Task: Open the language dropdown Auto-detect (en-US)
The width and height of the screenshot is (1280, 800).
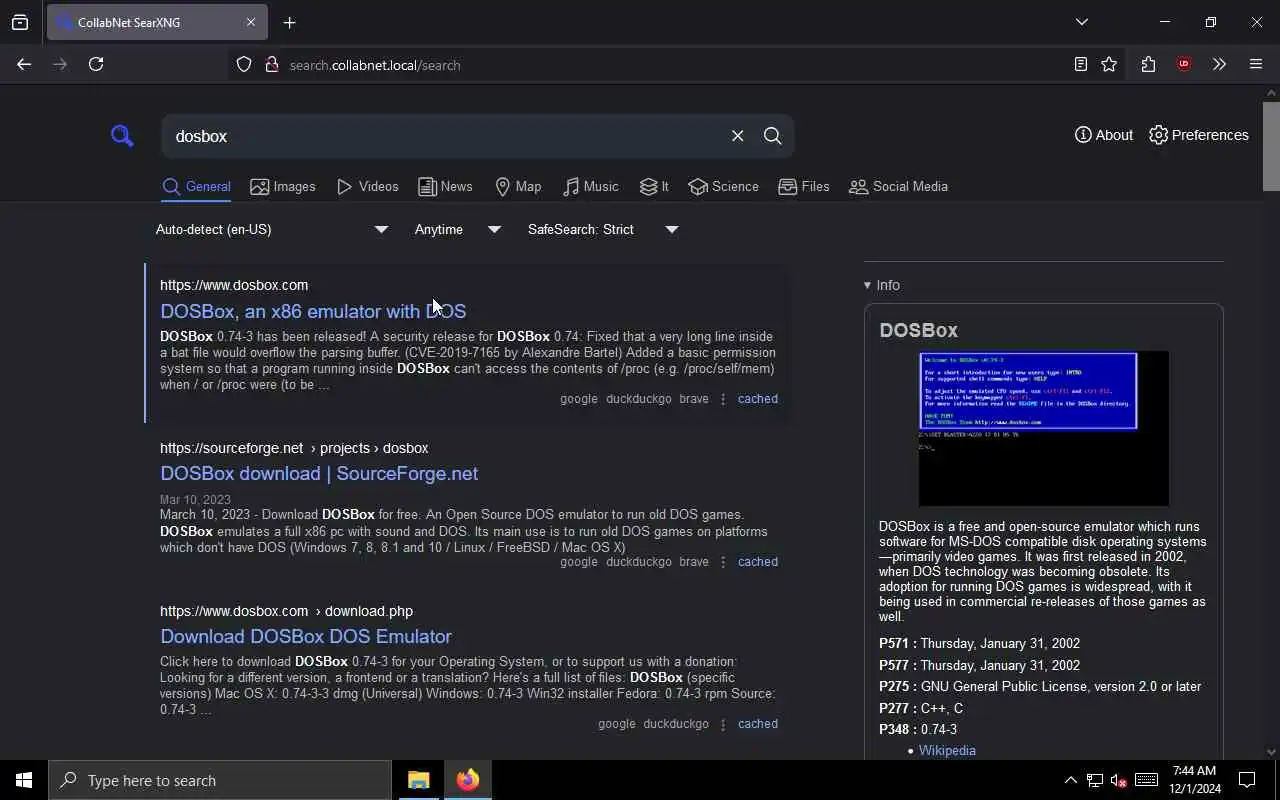Action: tap(272, 230)
